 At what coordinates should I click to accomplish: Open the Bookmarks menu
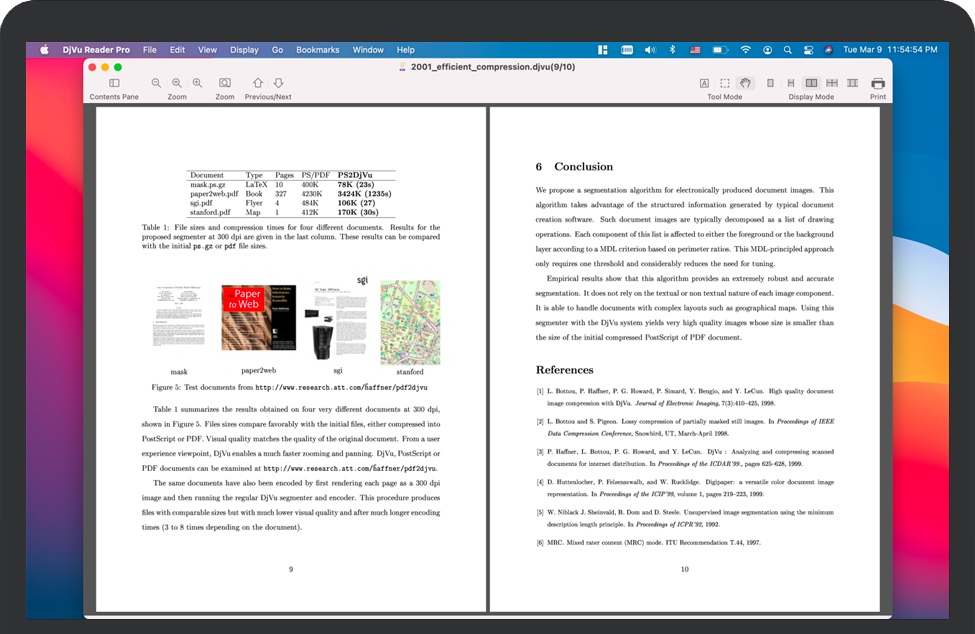click(317, 49)
